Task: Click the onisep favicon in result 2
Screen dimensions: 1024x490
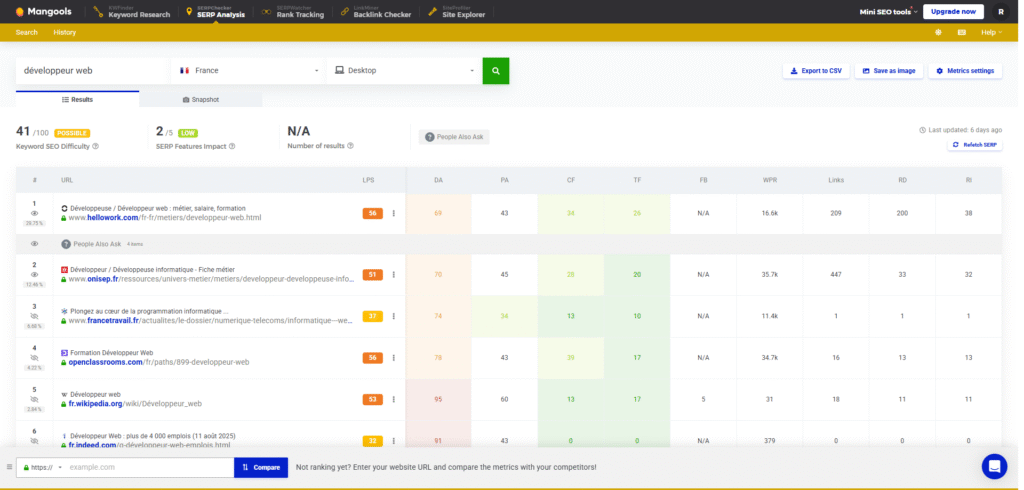Action: click(65, 269)
